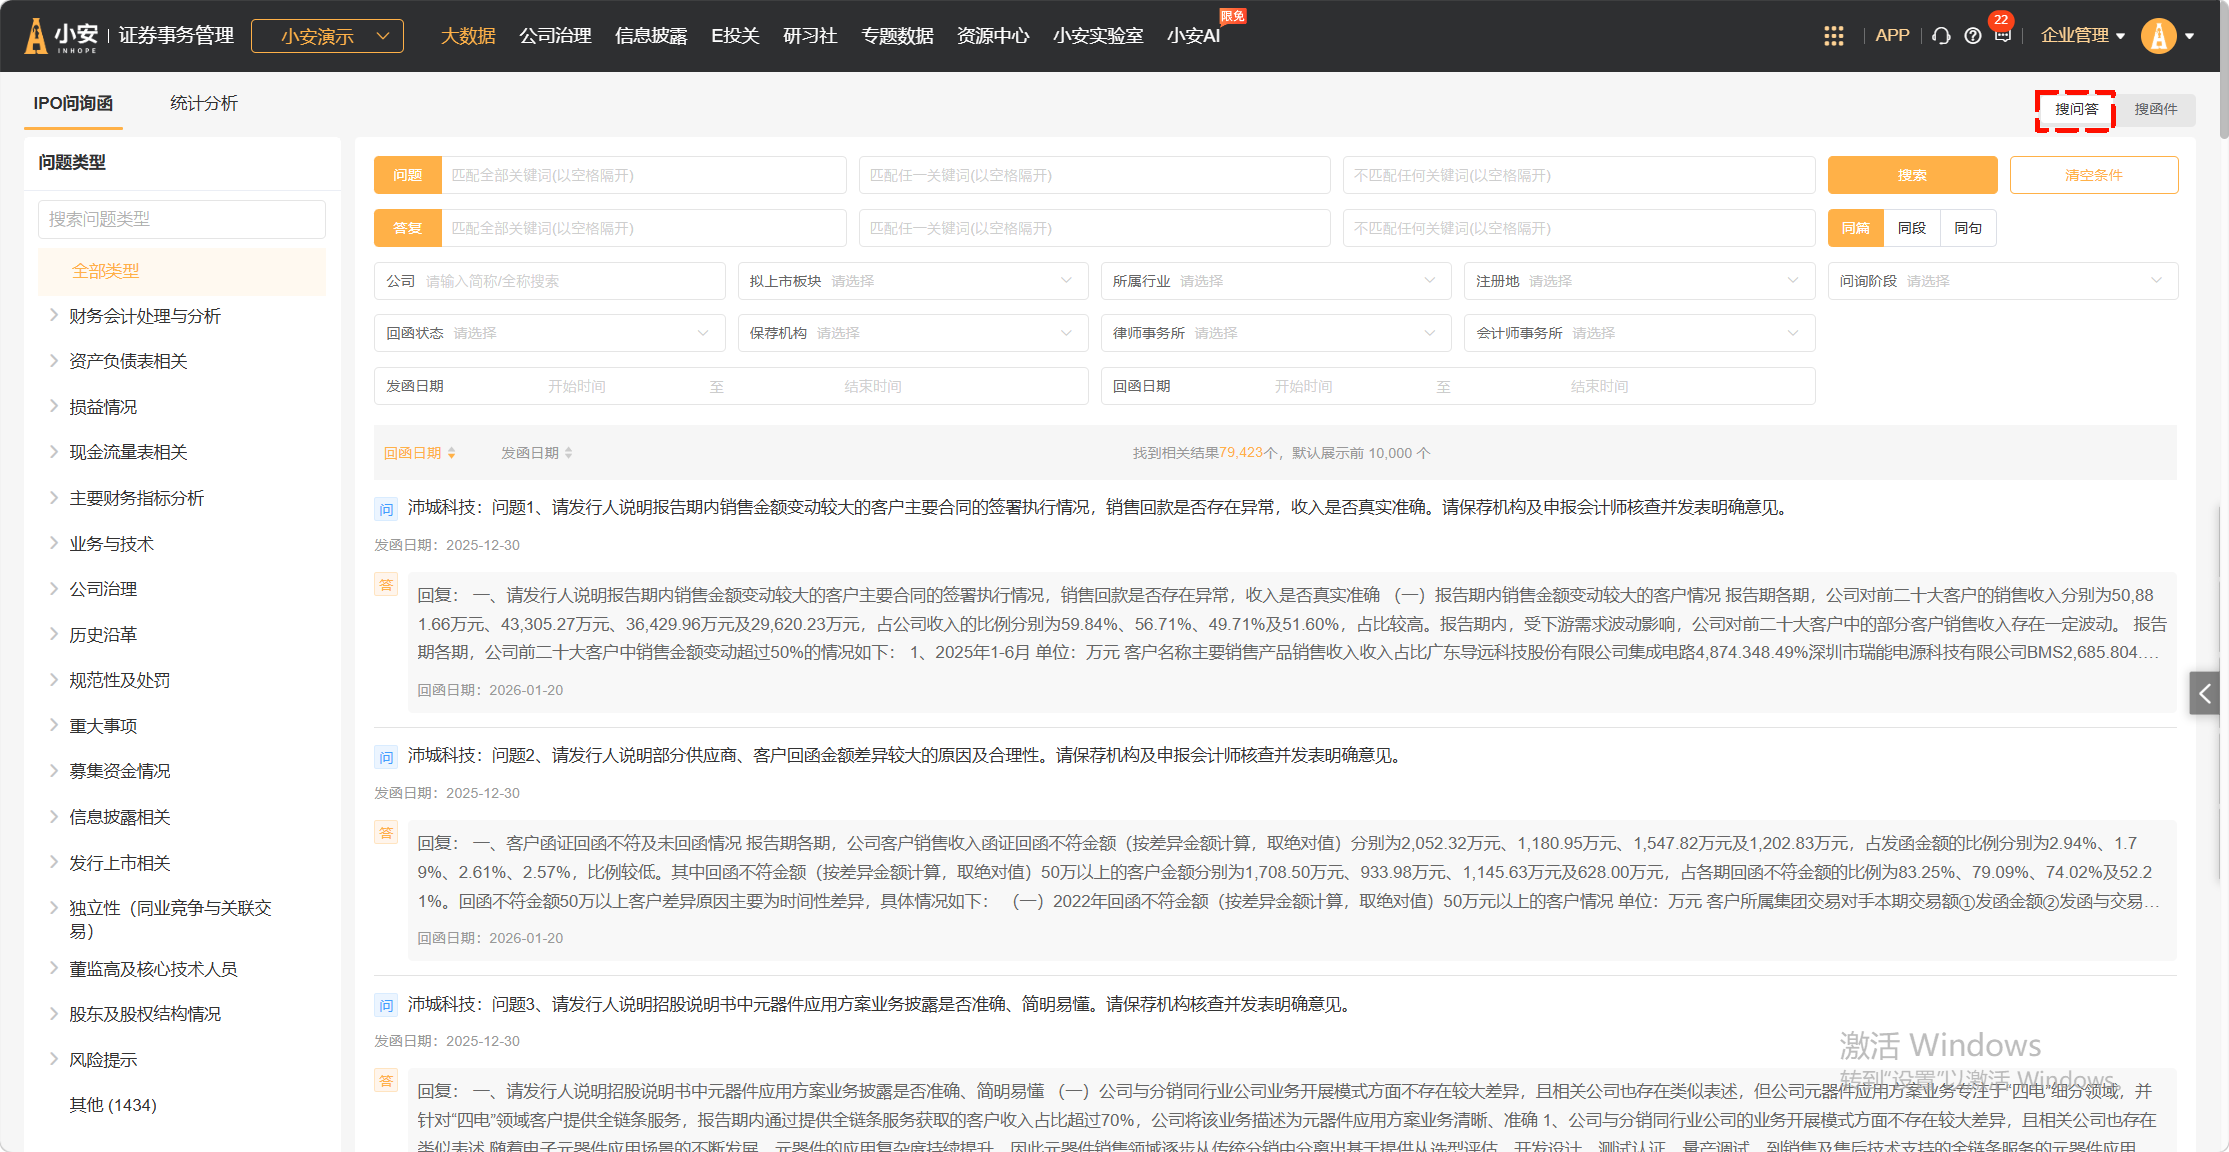This screenshot has width=2229, height=1152.
Task: Click the orange 搜索 button
Action: [1911, 175]
